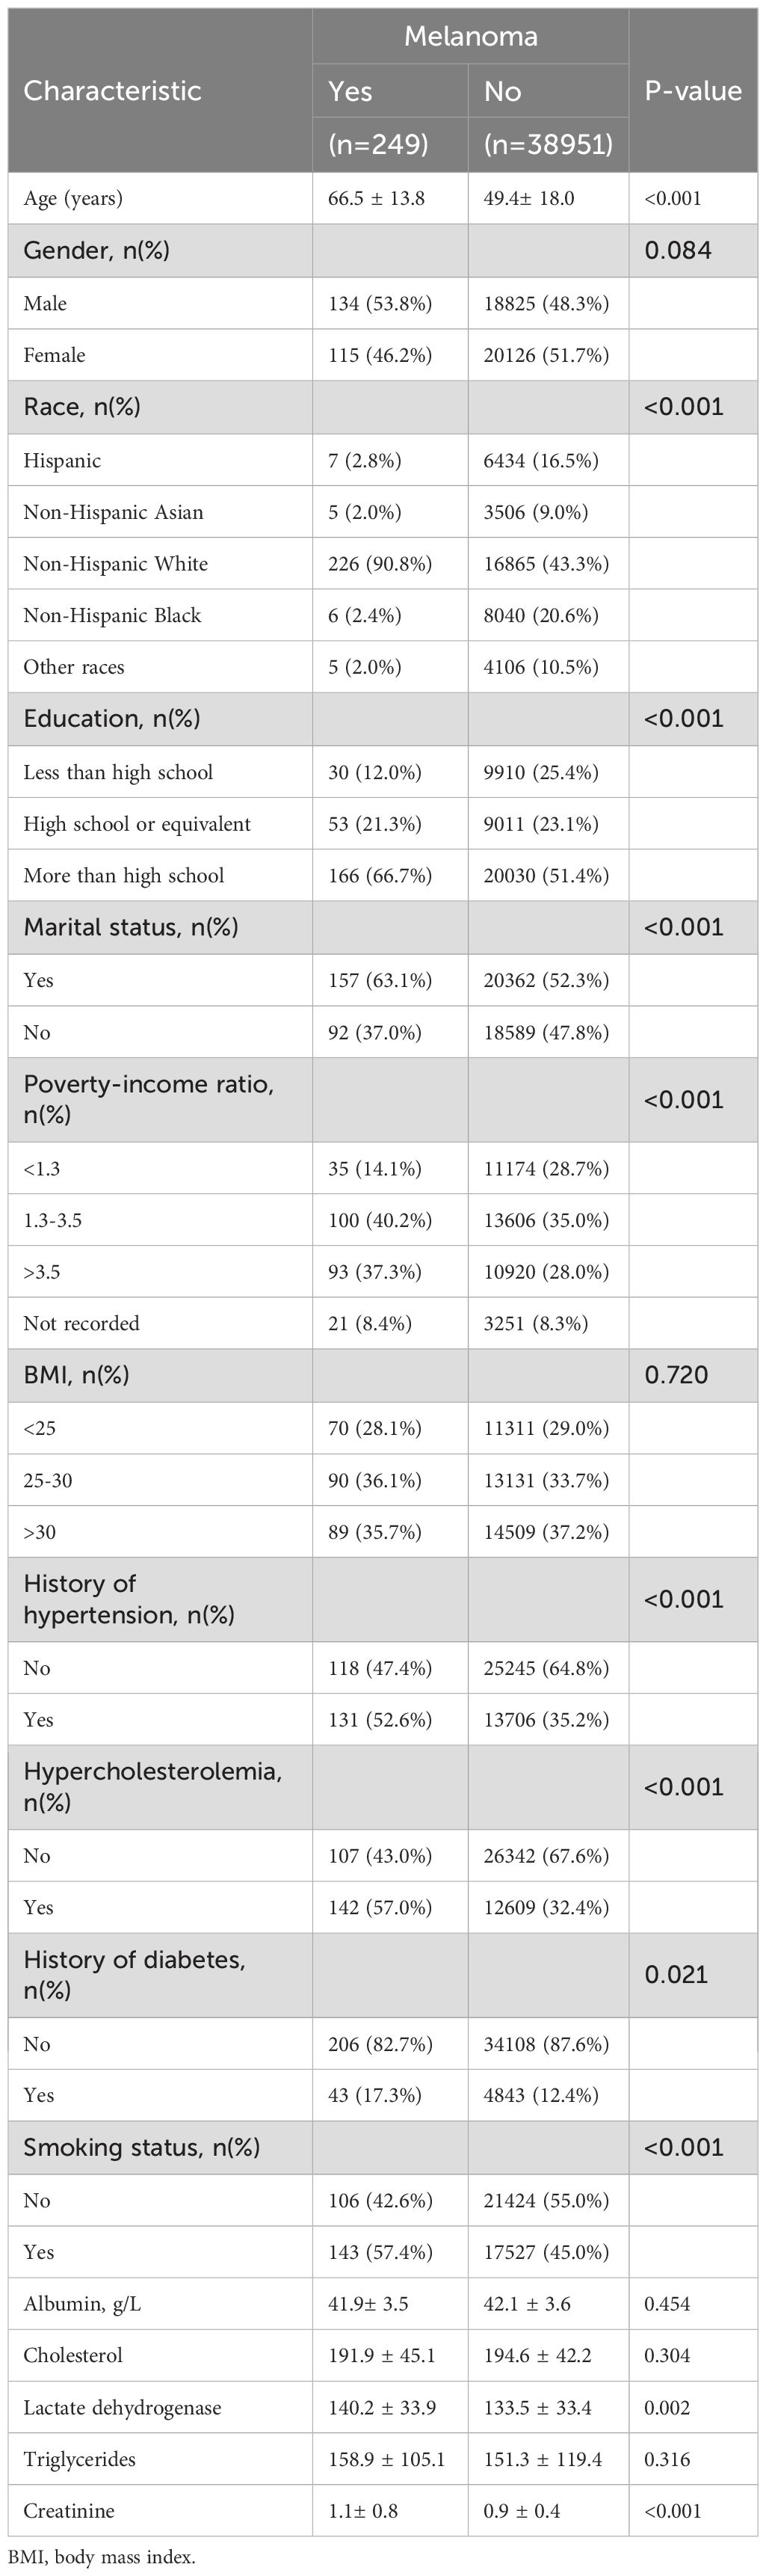
Task: Click the Triglycerides row label
Action: 79,2460
